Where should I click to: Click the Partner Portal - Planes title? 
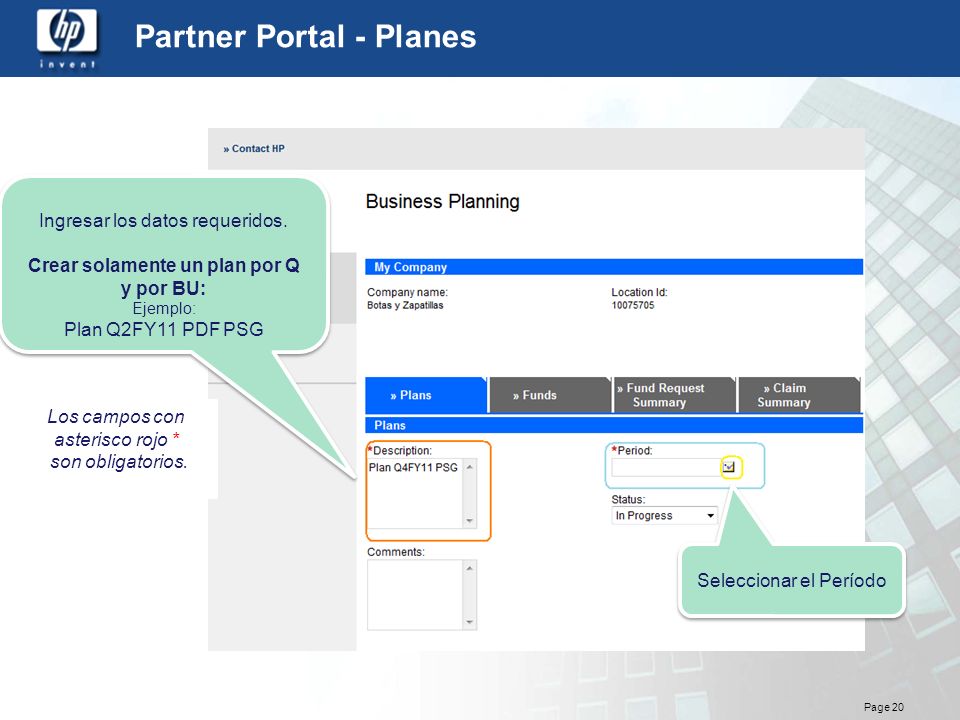click(305, 37)
